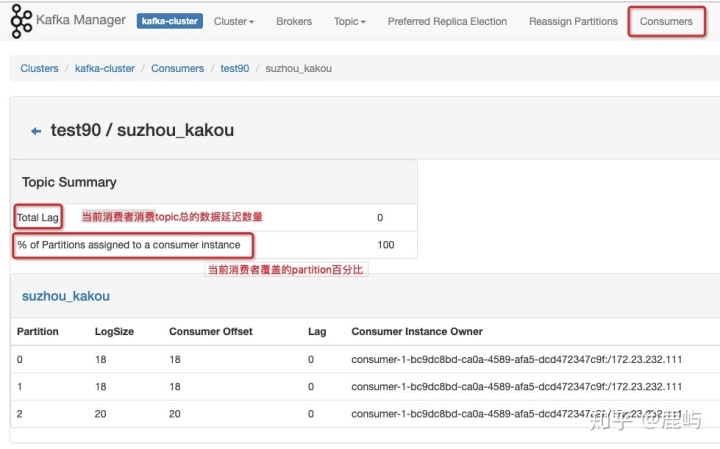Viewport: 720px width, 449px height.
Task: Open Reassign Partitions page
Action: point(573,22)
